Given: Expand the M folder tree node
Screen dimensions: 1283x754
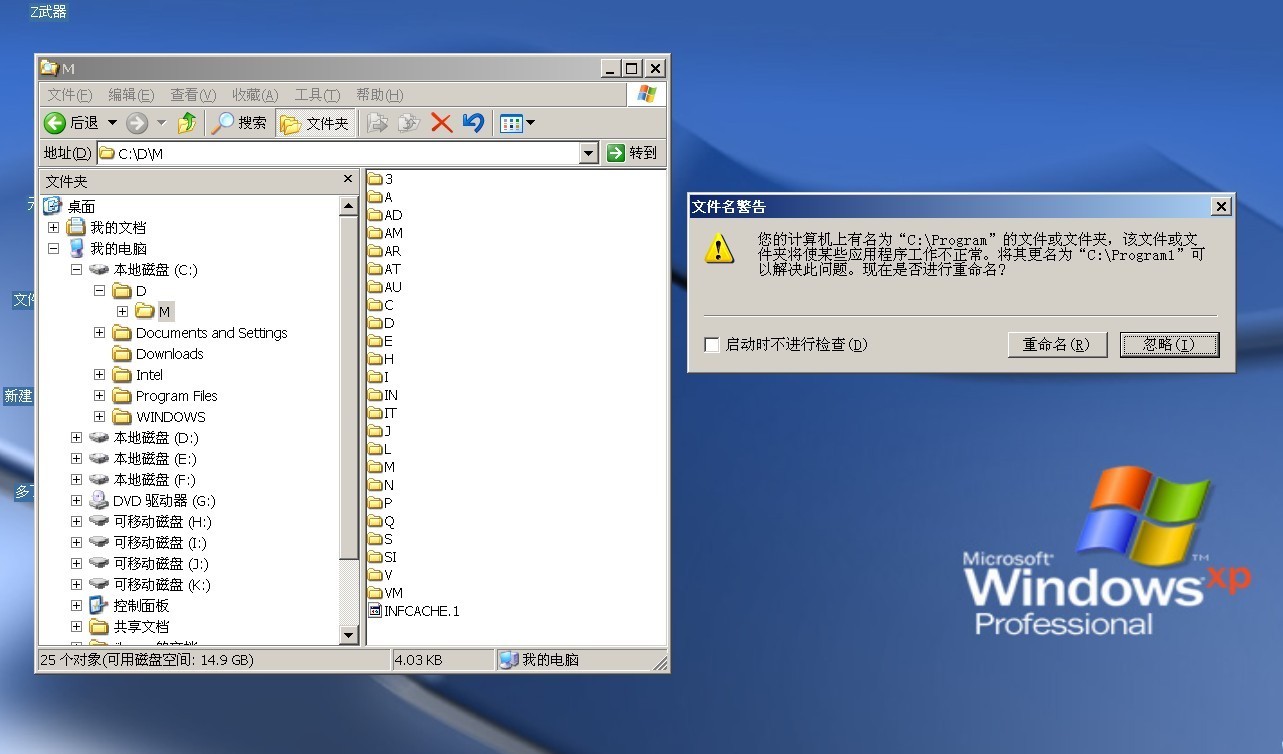Looking at the screenshot, I should [123, 312].
